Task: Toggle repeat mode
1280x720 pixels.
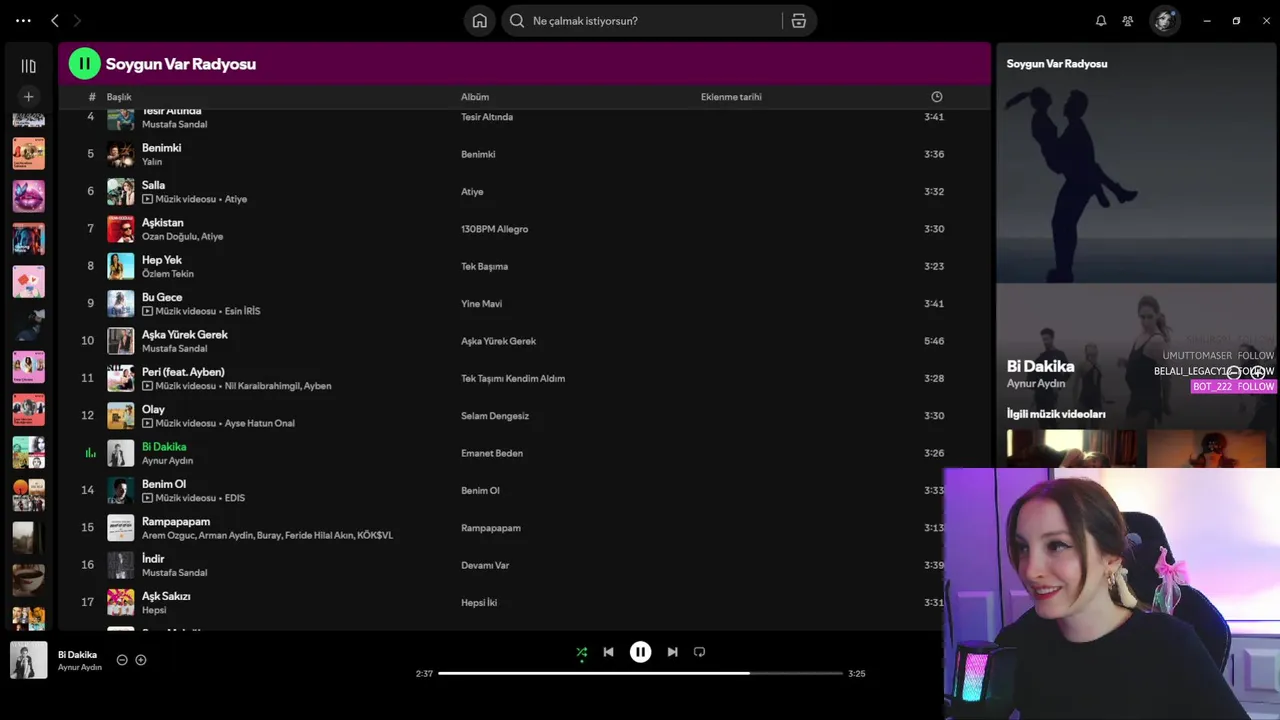Action: 700,652
